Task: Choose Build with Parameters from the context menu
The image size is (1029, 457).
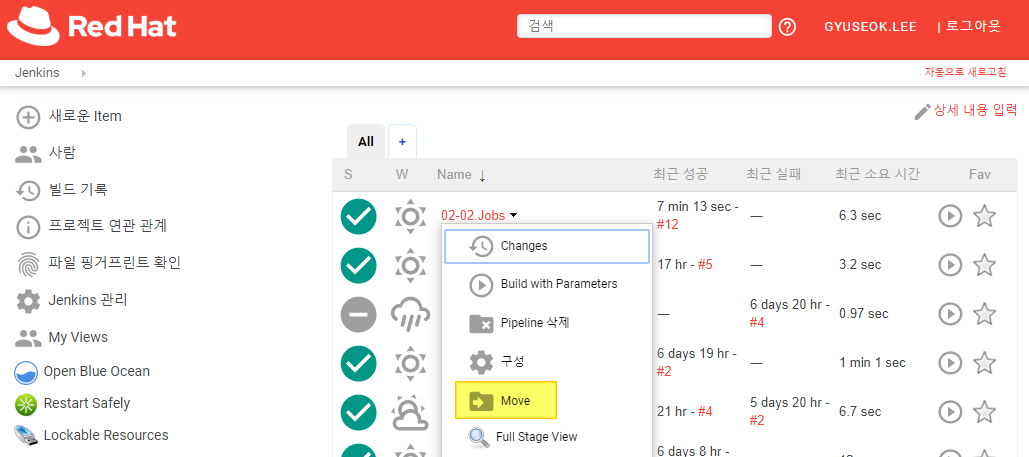Action: pos(558,284)
